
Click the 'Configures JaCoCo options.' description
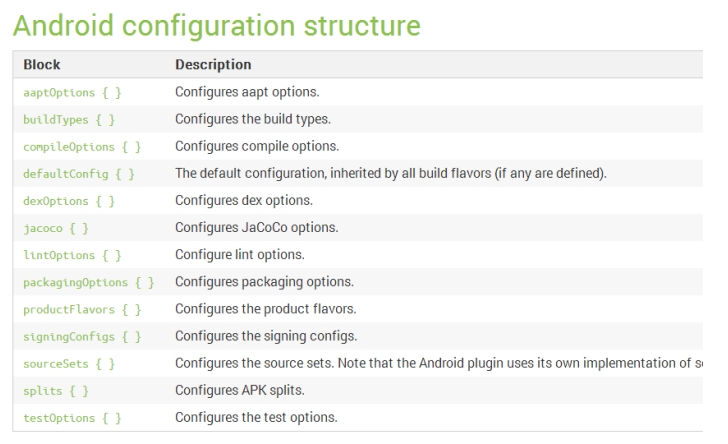(x=256, y=228)
